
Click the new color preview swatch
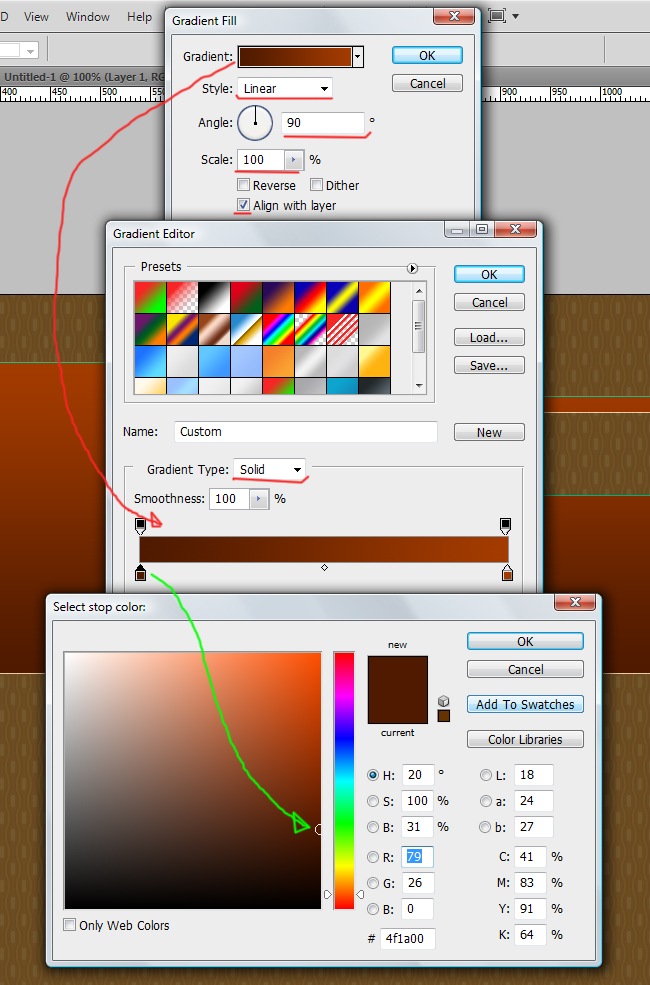point(398,673)
